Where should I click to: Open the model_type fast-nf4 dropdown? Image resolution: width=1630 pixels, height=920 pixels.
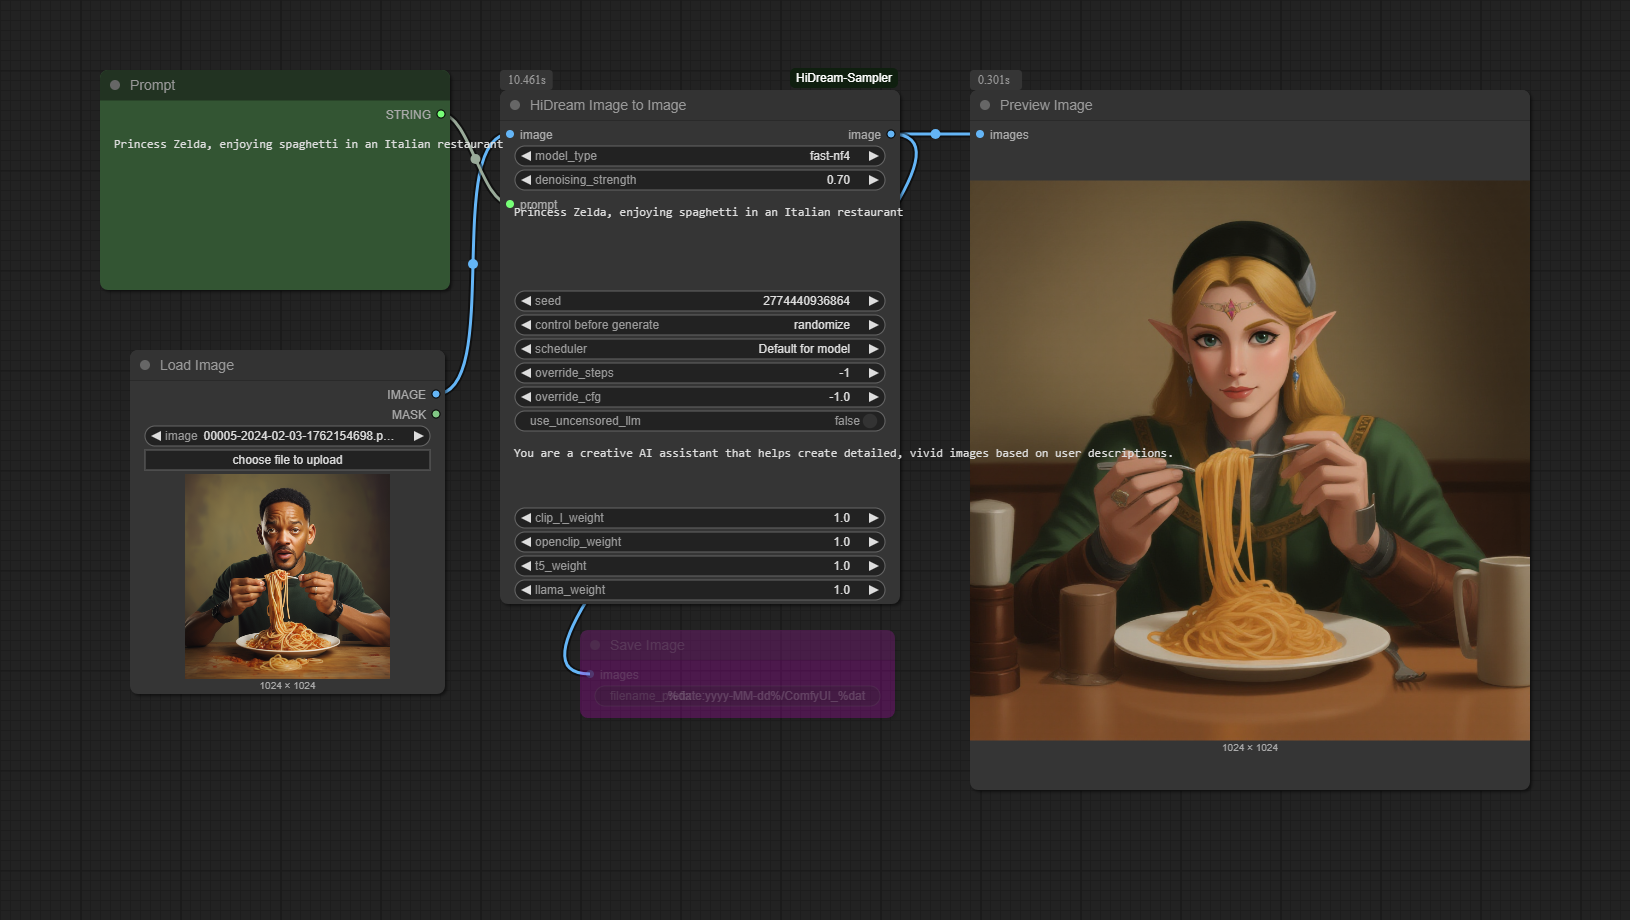point(700,156)
